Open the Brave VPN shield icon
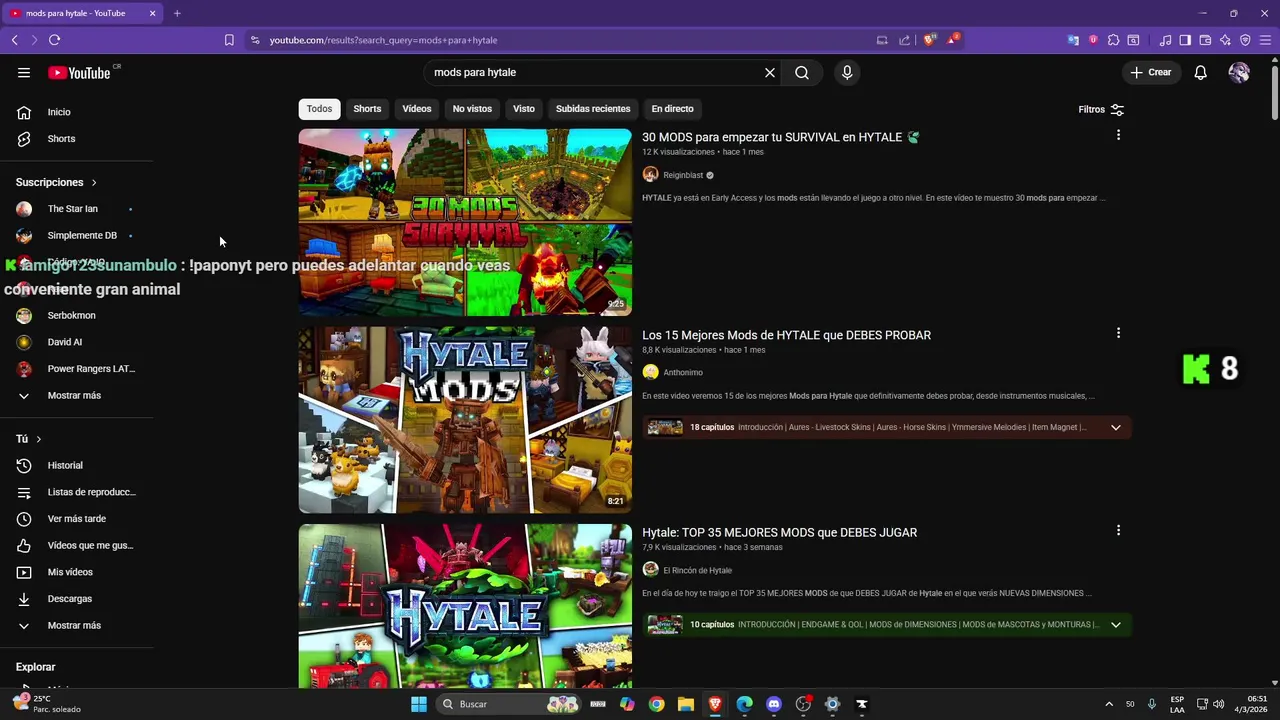The width and height of the screenshot is (1280, 720). (1245, 40)
